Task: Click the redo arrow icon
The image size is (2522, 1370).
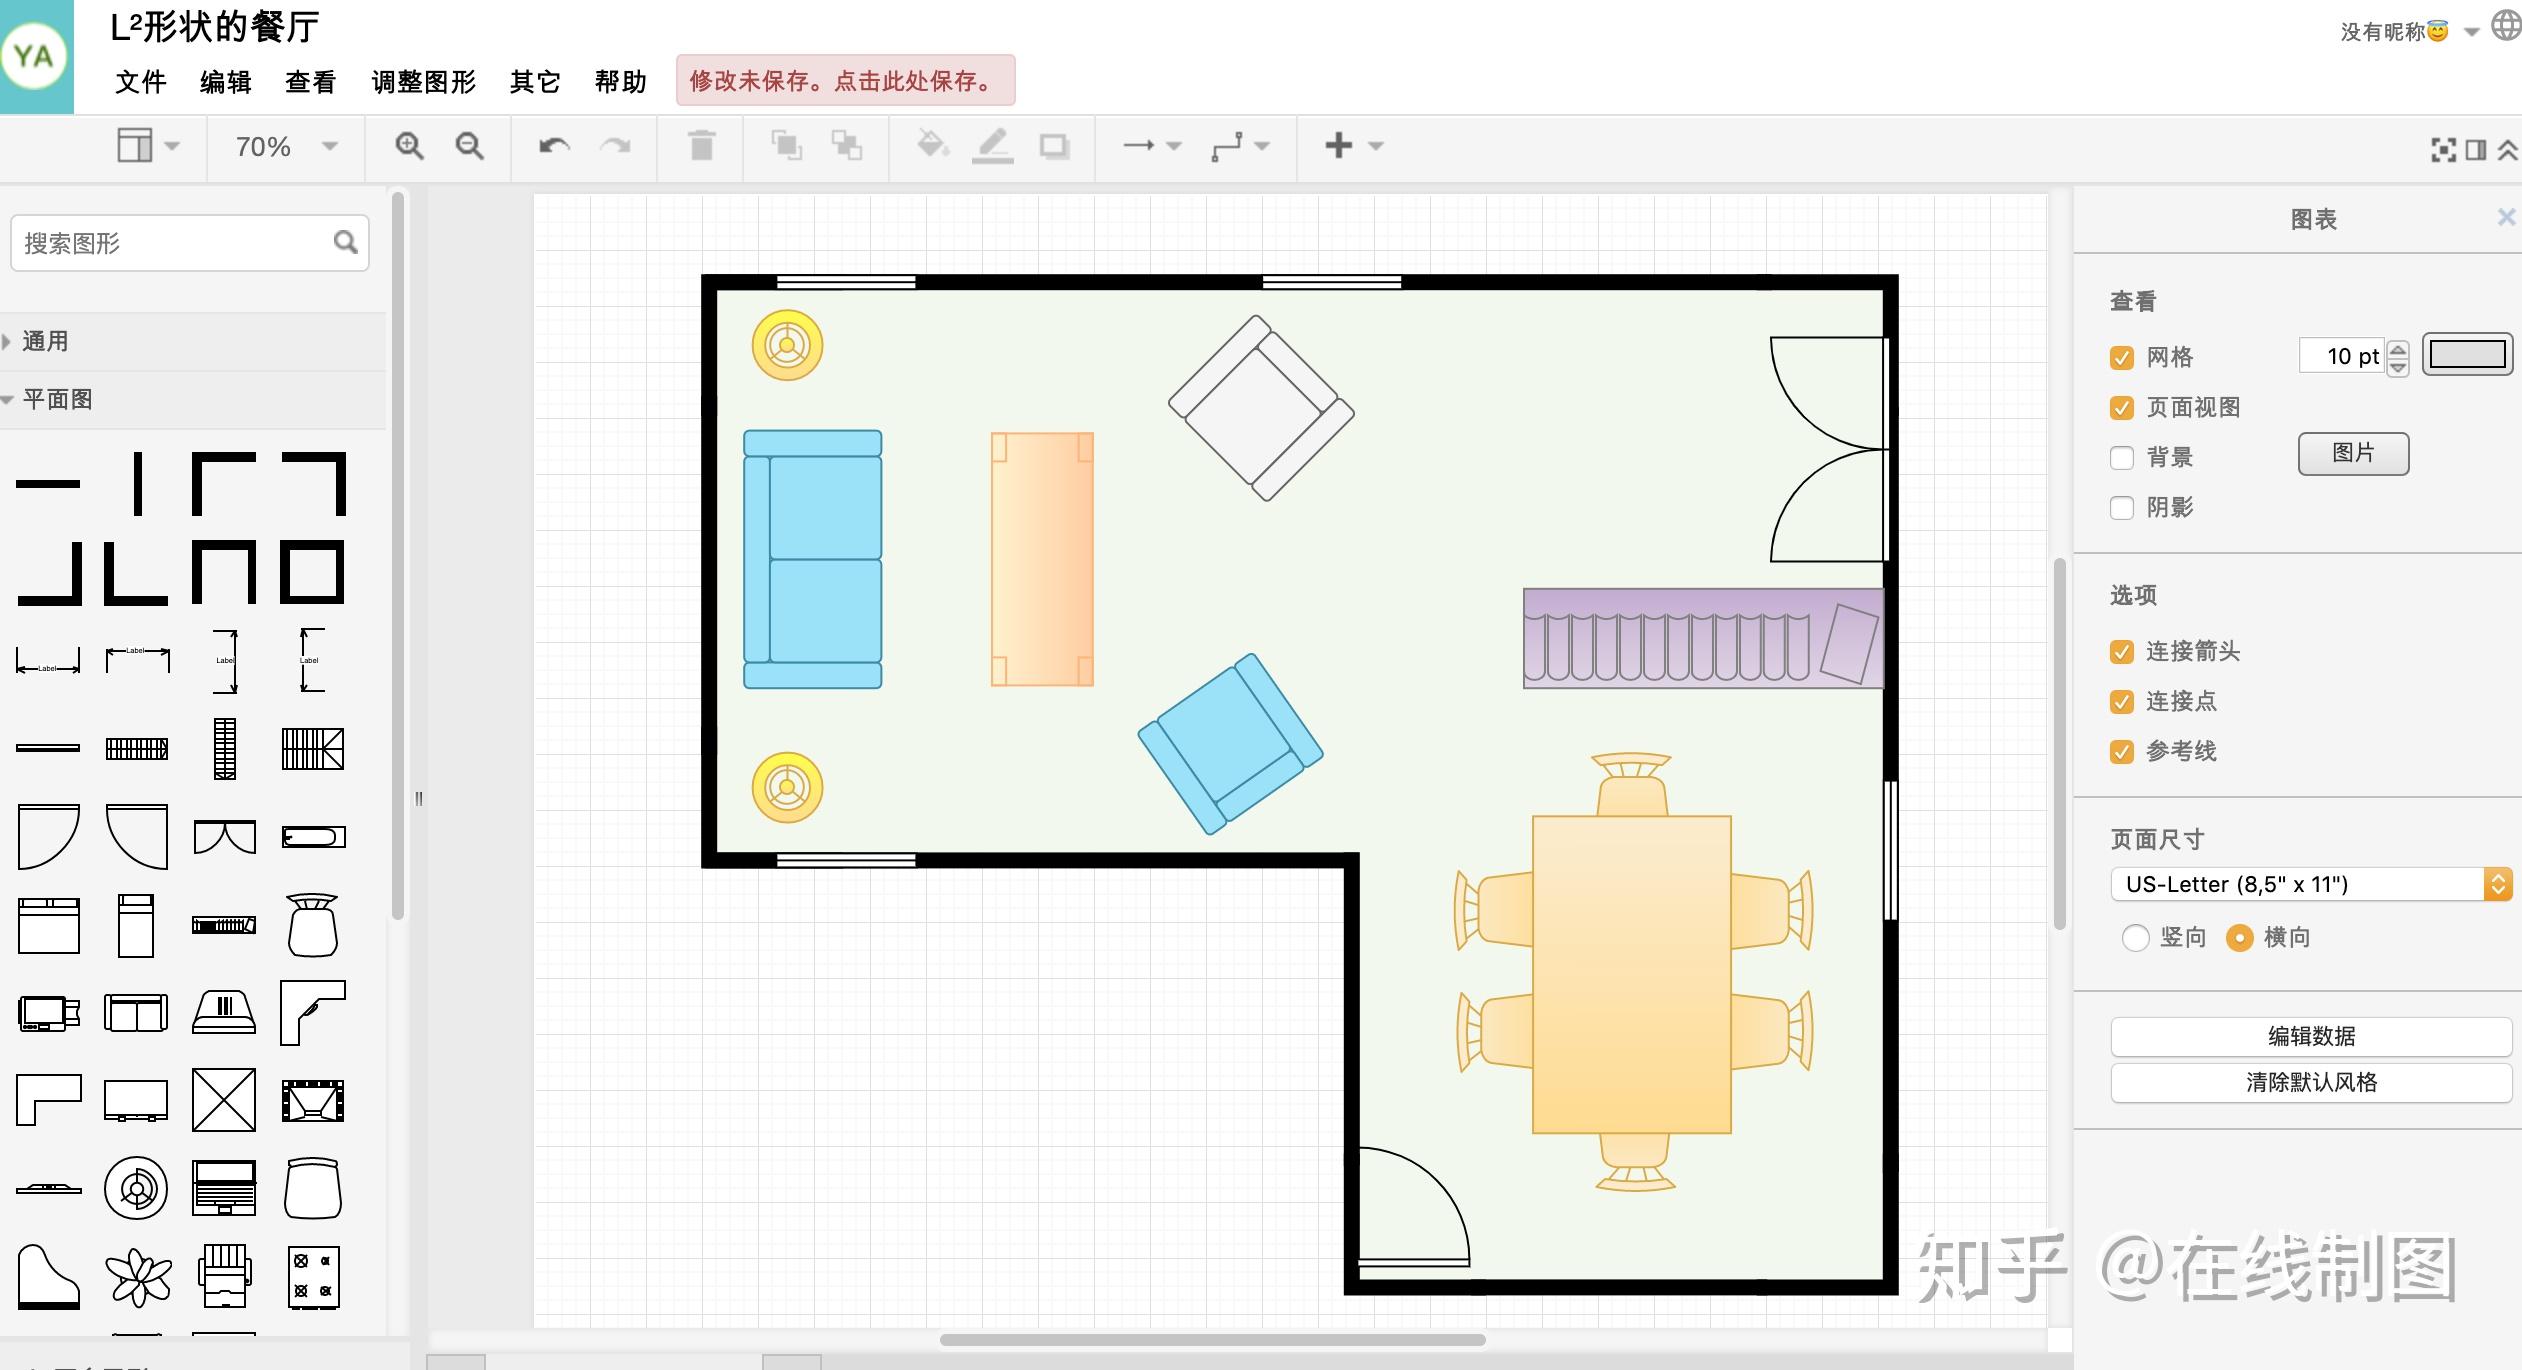Action: point(615,146)
